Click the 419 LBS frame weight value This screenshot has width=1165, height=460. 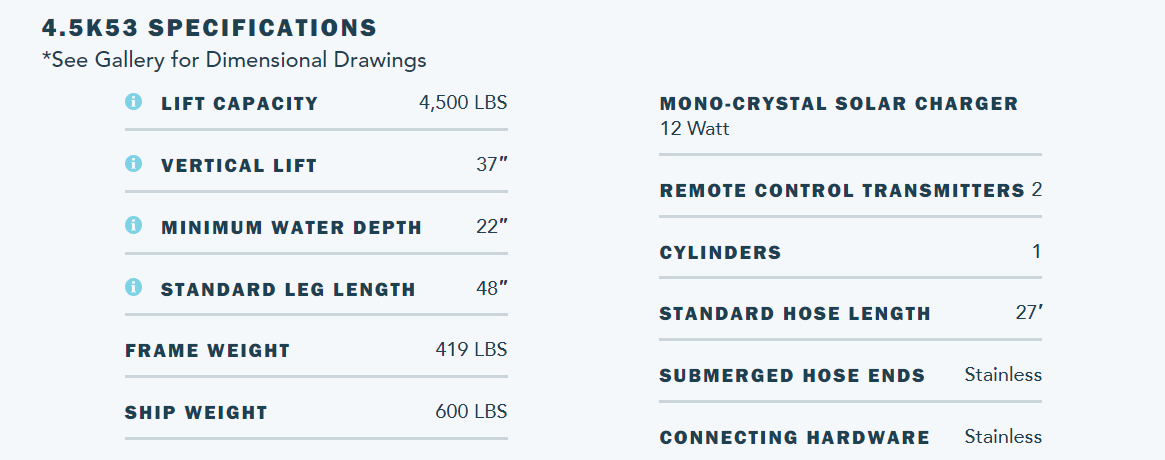pyautogui.click(x=471, y=350)
